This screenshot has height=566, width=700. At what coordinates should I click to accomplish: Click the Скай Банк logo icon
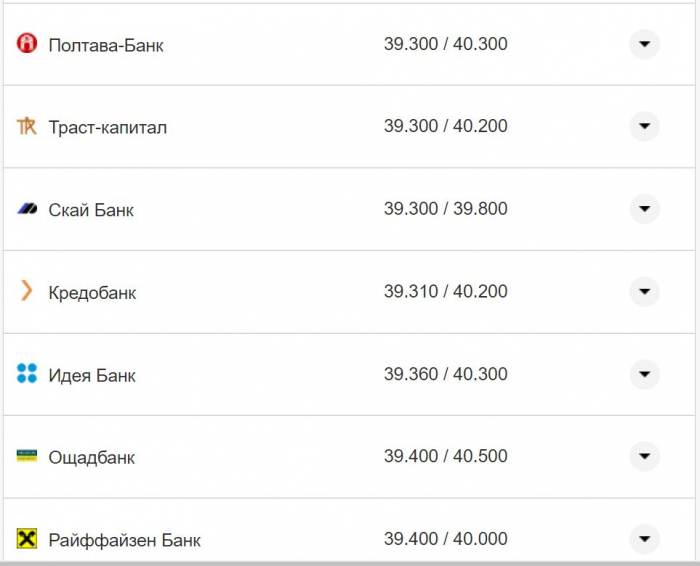[27, 209]
